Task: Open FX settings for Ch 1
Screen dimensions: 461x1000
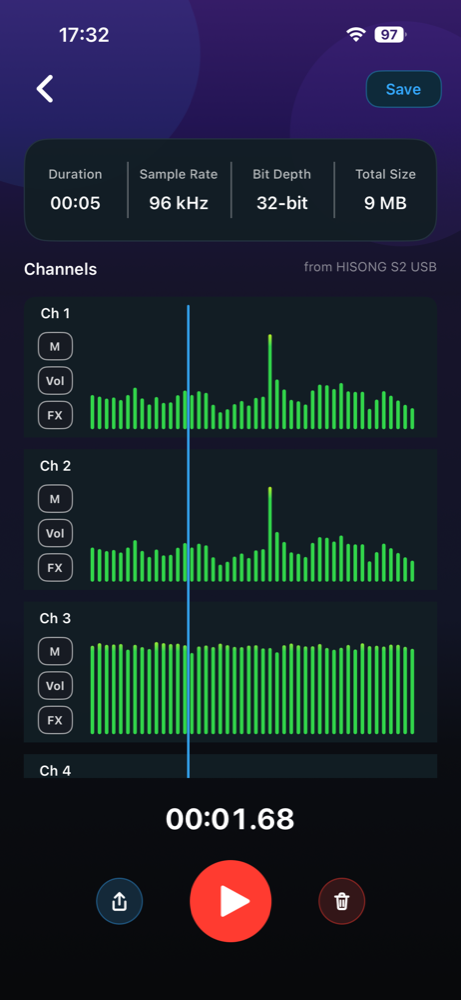Action: (55, 416)
